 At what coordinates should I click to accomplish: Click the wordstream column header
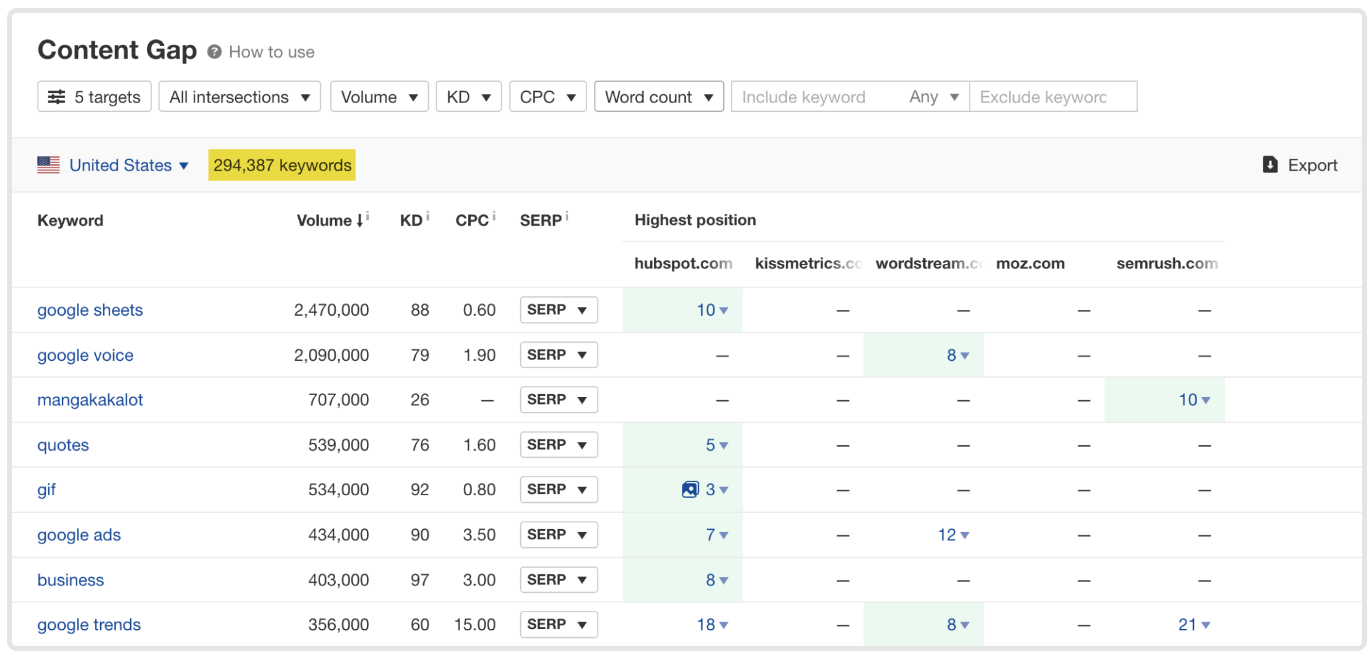[930, 264]
